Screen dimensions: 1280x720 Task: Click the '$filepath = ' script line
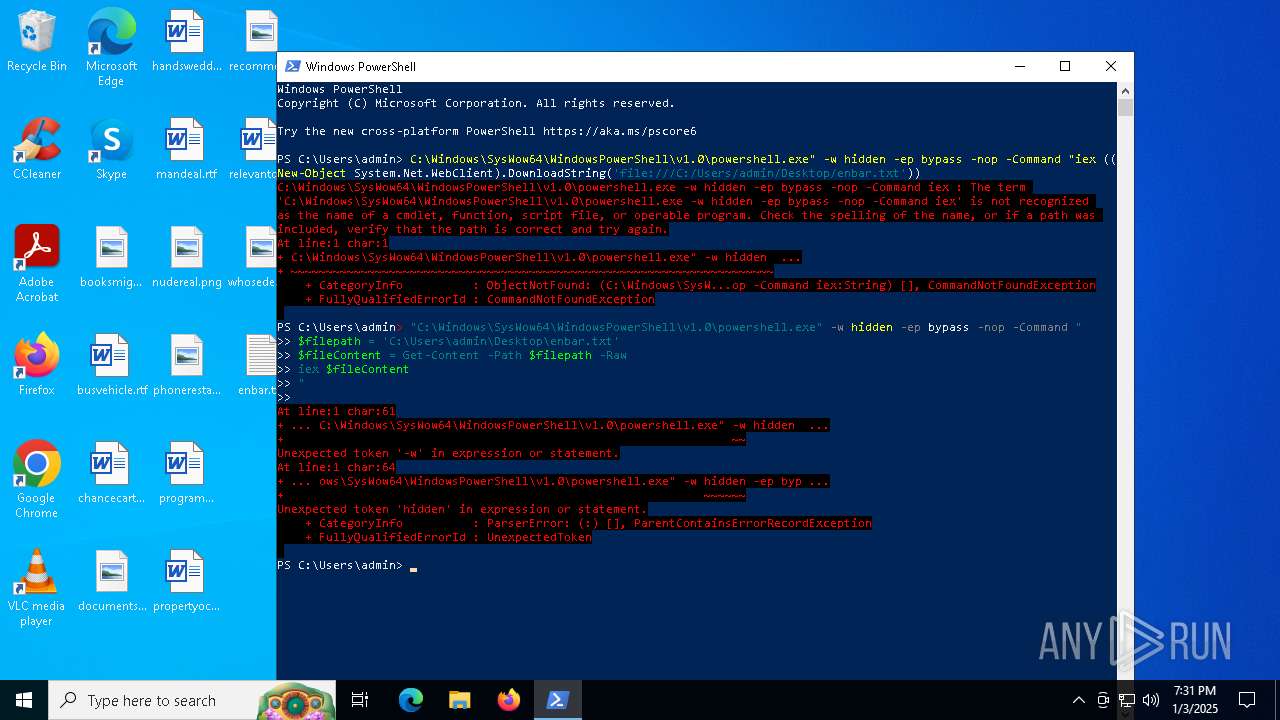458,341
